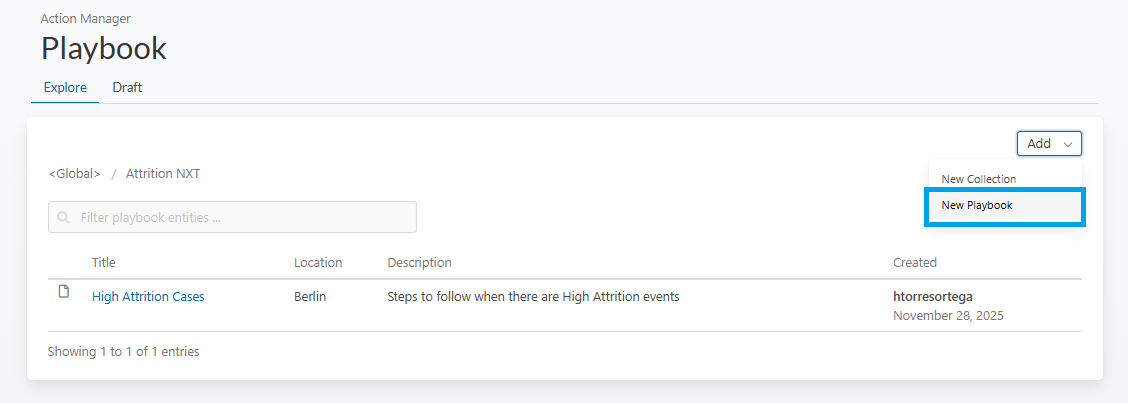This screenshot has width=1128, height=403.
Task: Sort by the Created column header
Action: click(914, 262)
